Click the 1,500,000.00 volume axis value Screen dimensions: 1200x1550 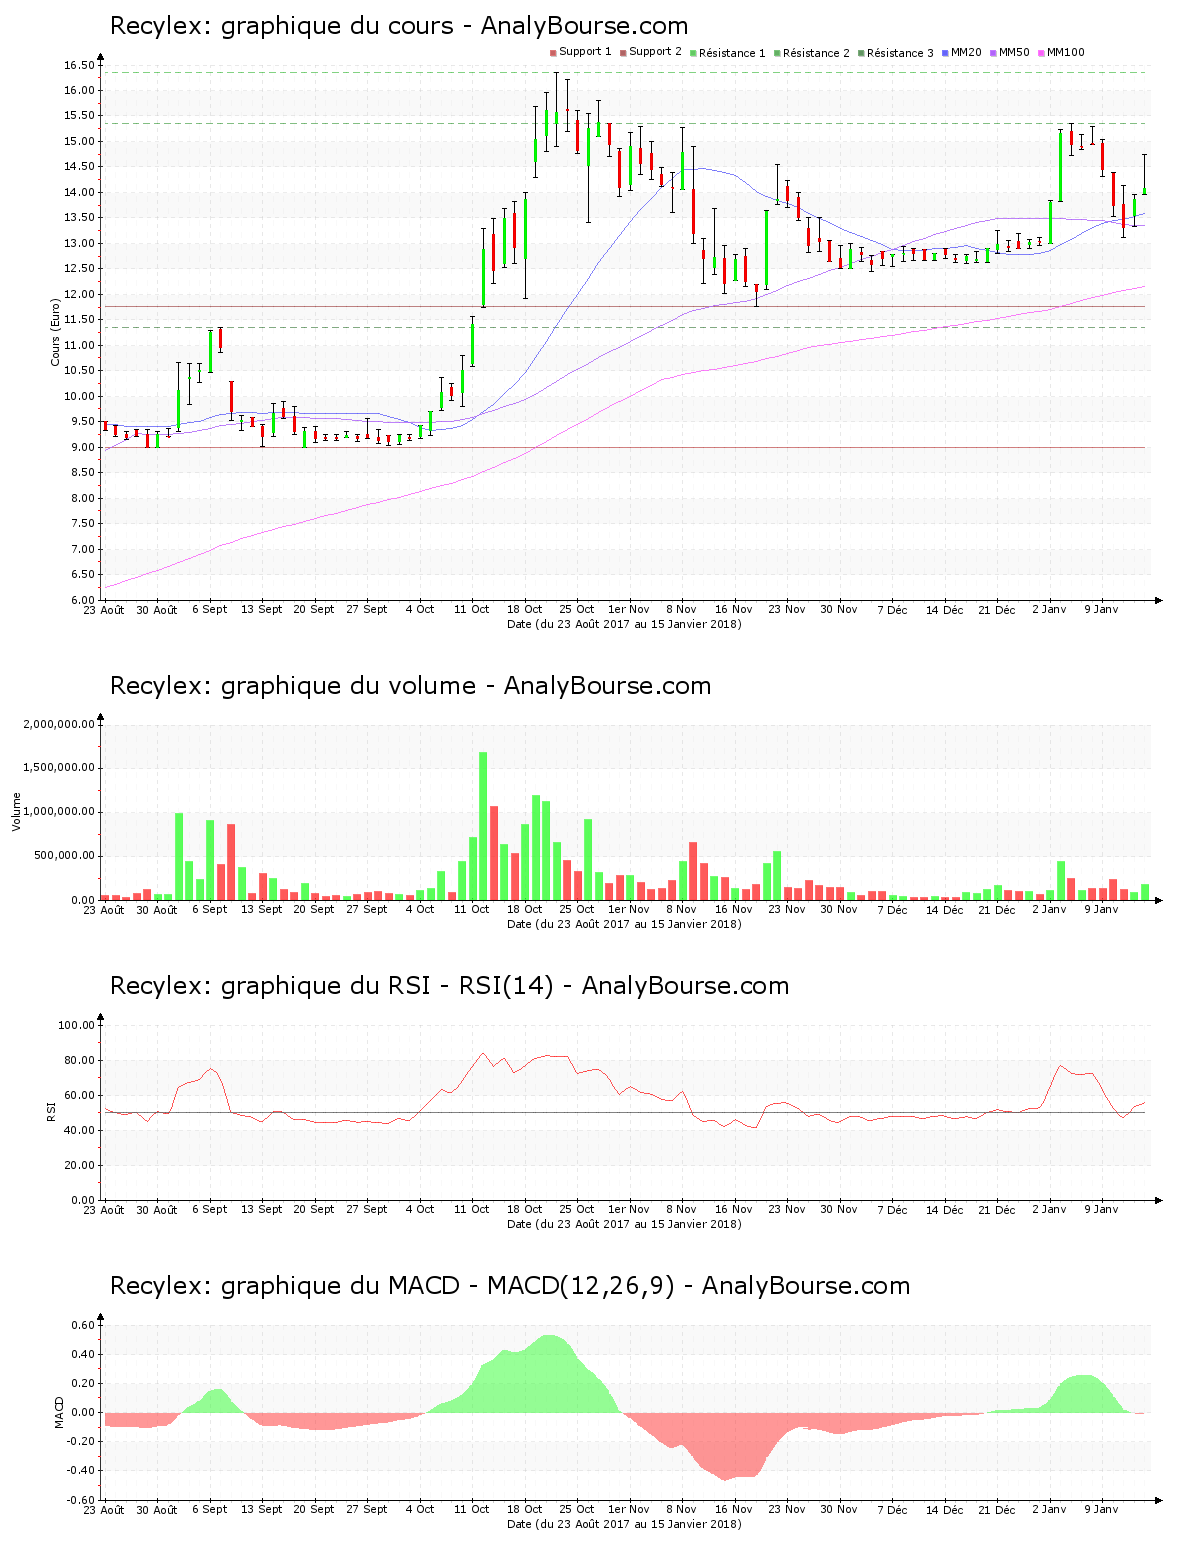pyautogui.click(x=59, y=769)
